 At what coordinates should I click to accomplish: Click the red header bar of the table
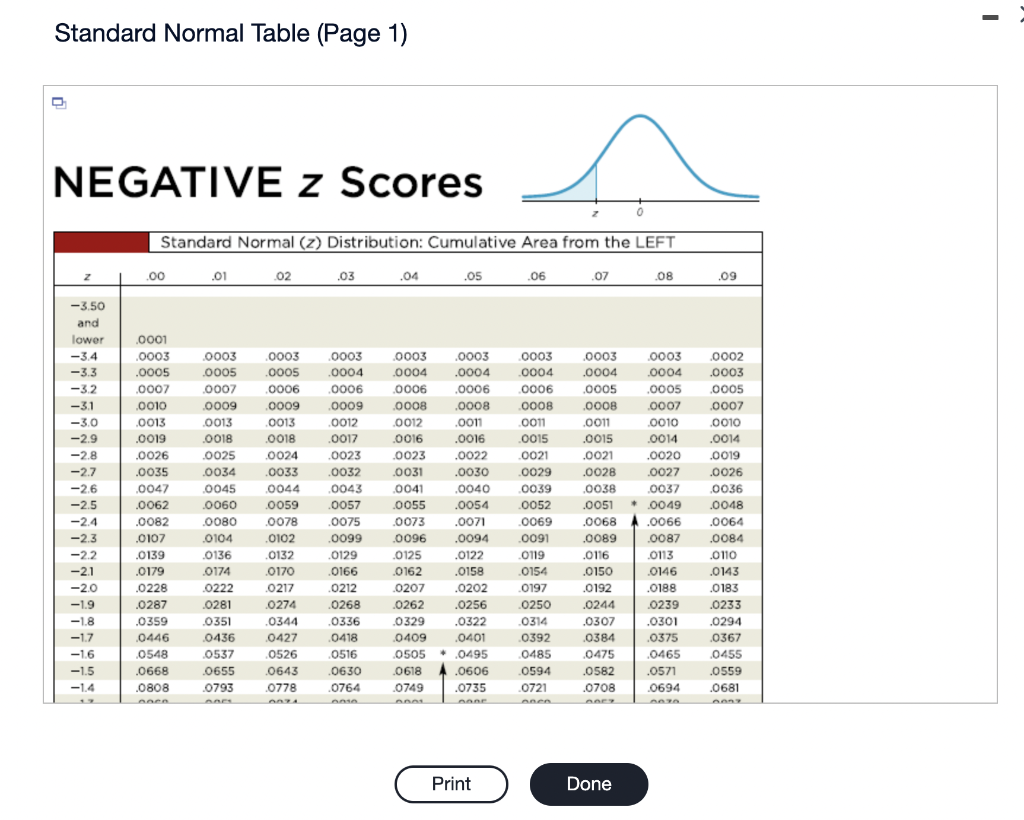(99, 241)
